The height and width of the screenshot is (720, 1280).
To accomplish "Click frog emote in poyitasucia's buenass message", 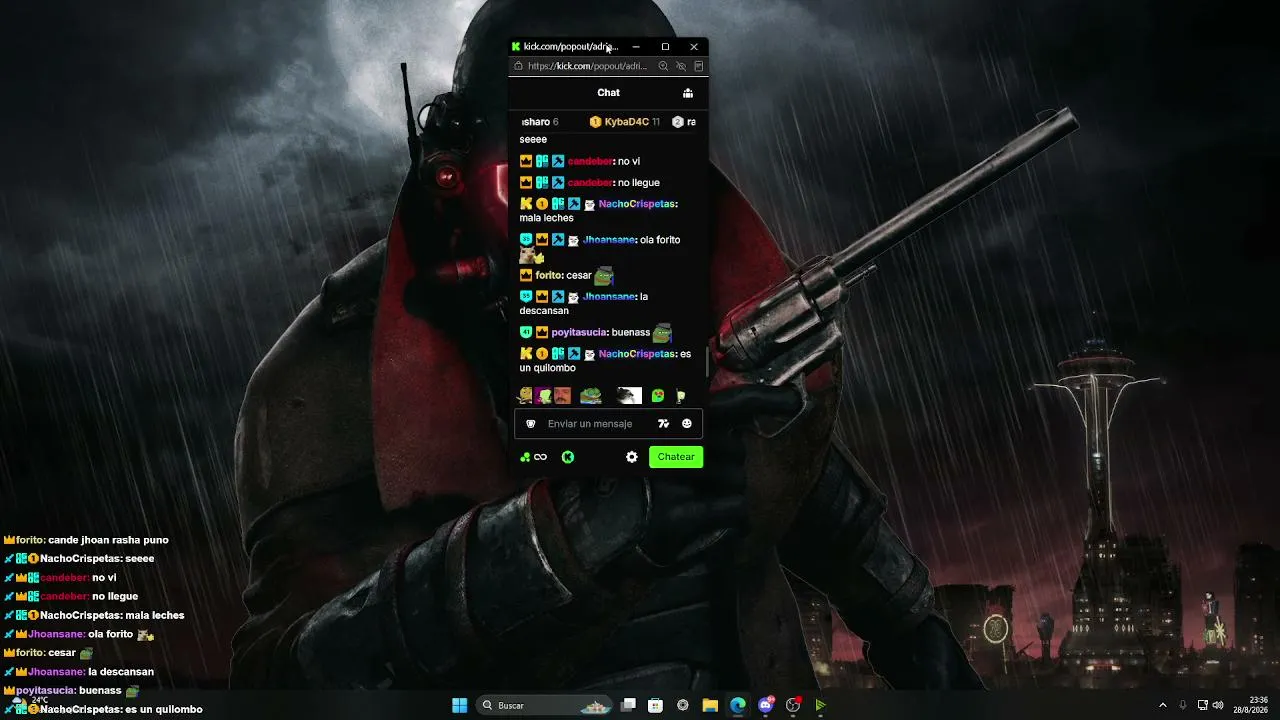I will (662, 332).
